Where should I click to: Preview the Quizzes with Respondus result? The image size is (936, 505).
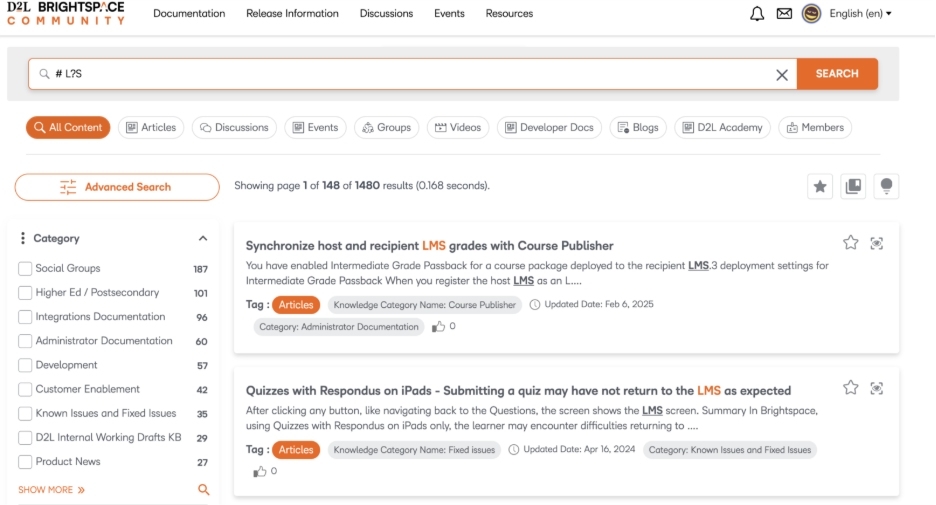[x=876, y=388]
